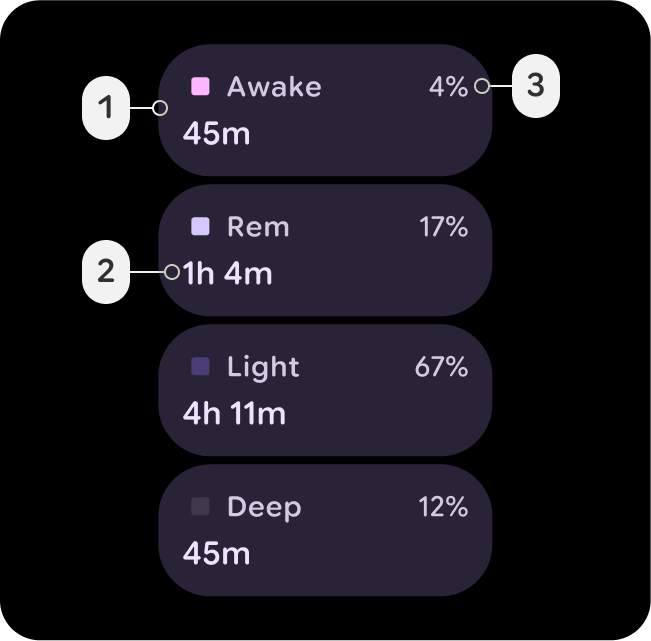The height and width of the screenshot is (641, 651).
Task: Open the Light sleep stage card
Action: (x=325, y=390)
